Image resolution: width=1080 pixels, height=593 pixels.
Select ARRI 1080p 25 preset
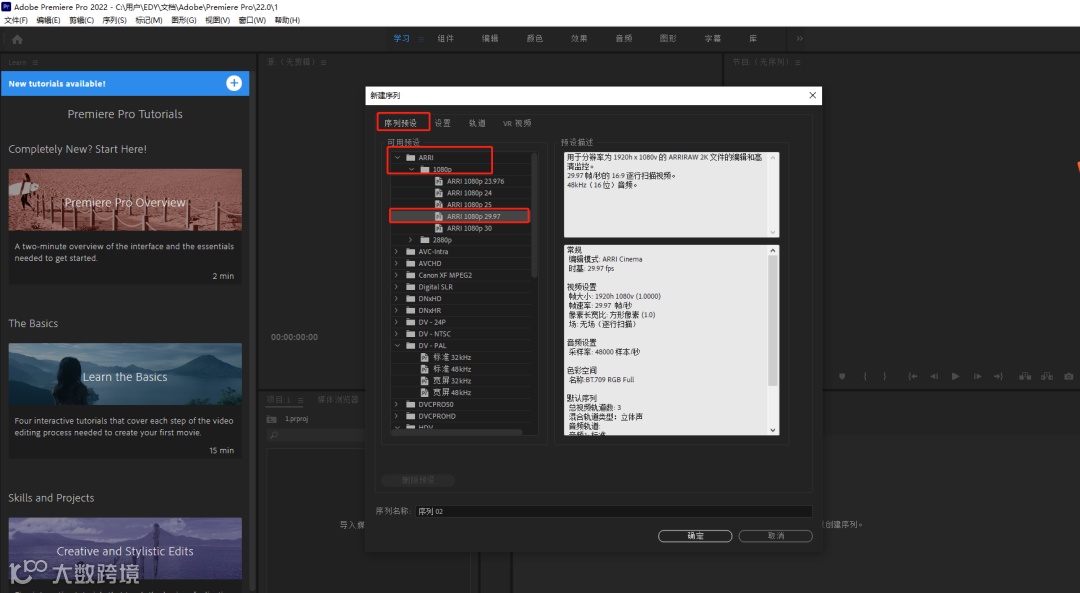point(468,205)
